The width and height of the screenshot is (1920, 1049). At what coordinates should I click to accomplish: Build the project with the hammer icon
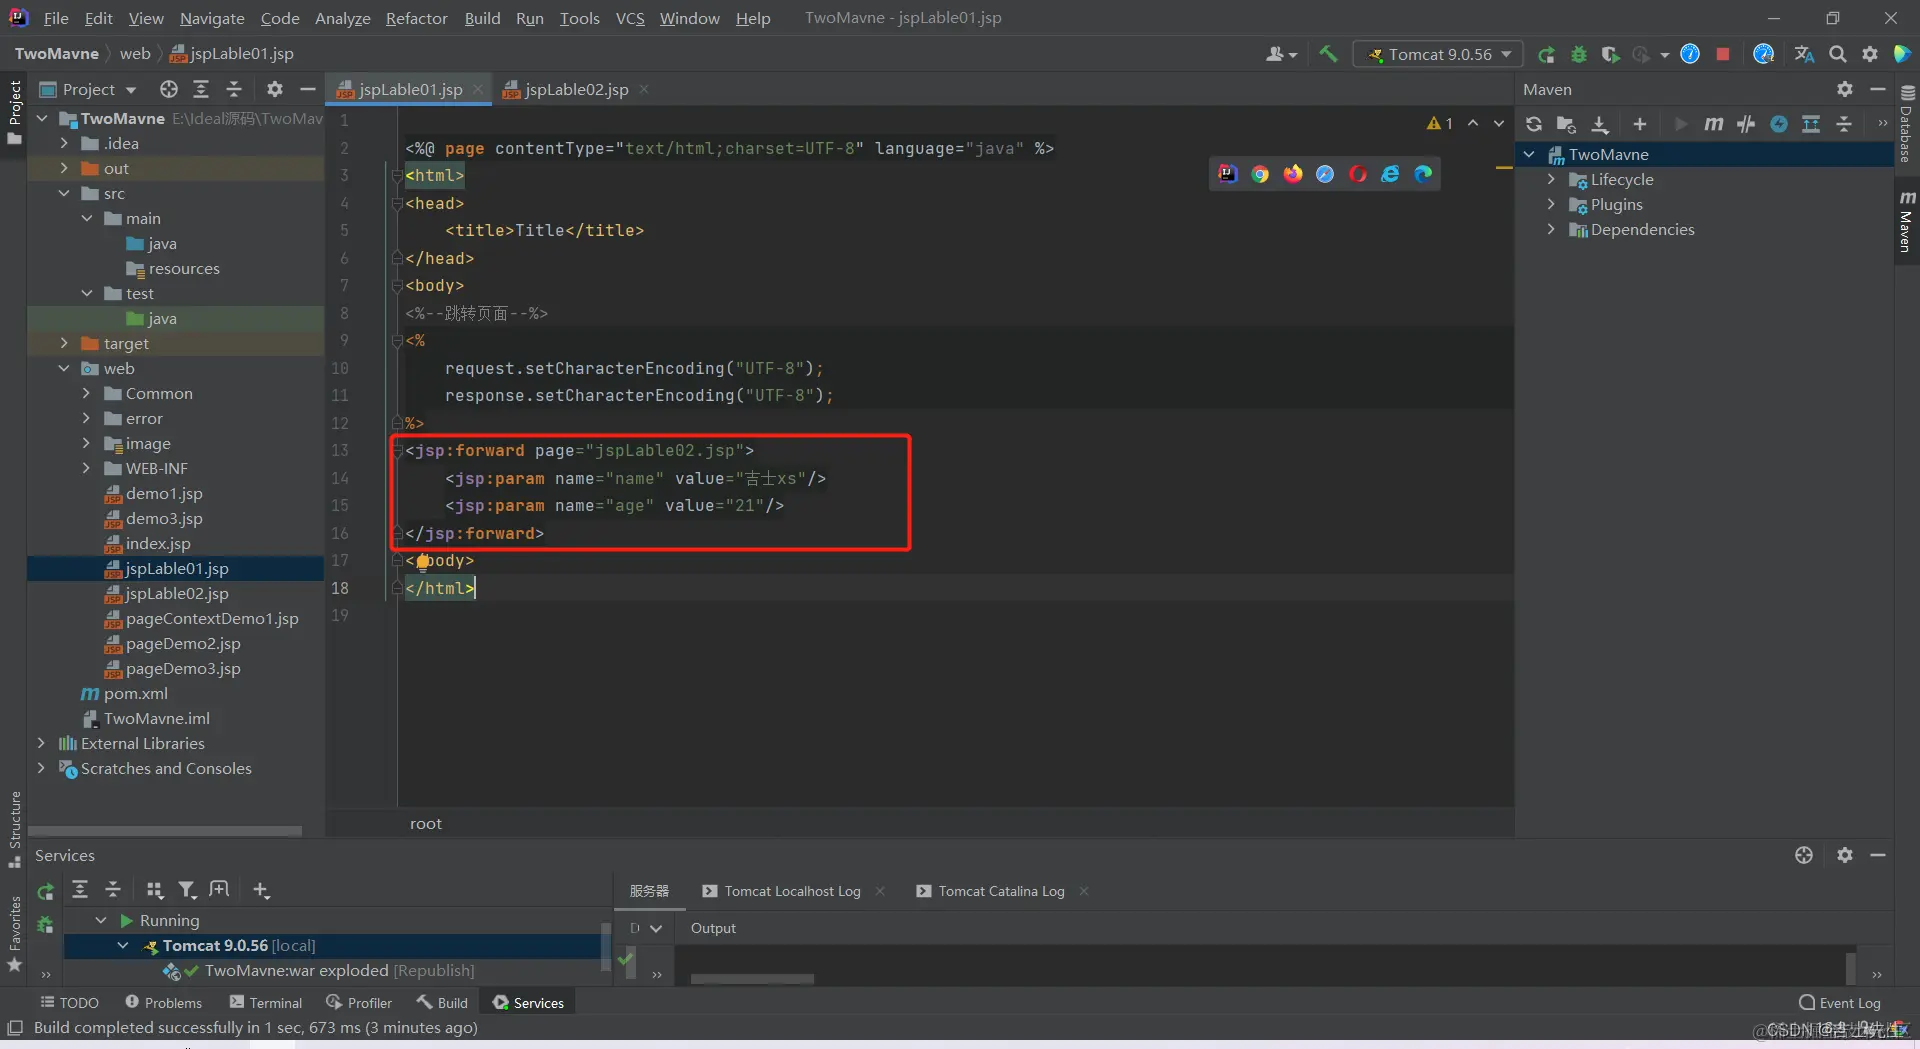(x=1328, y=54)
